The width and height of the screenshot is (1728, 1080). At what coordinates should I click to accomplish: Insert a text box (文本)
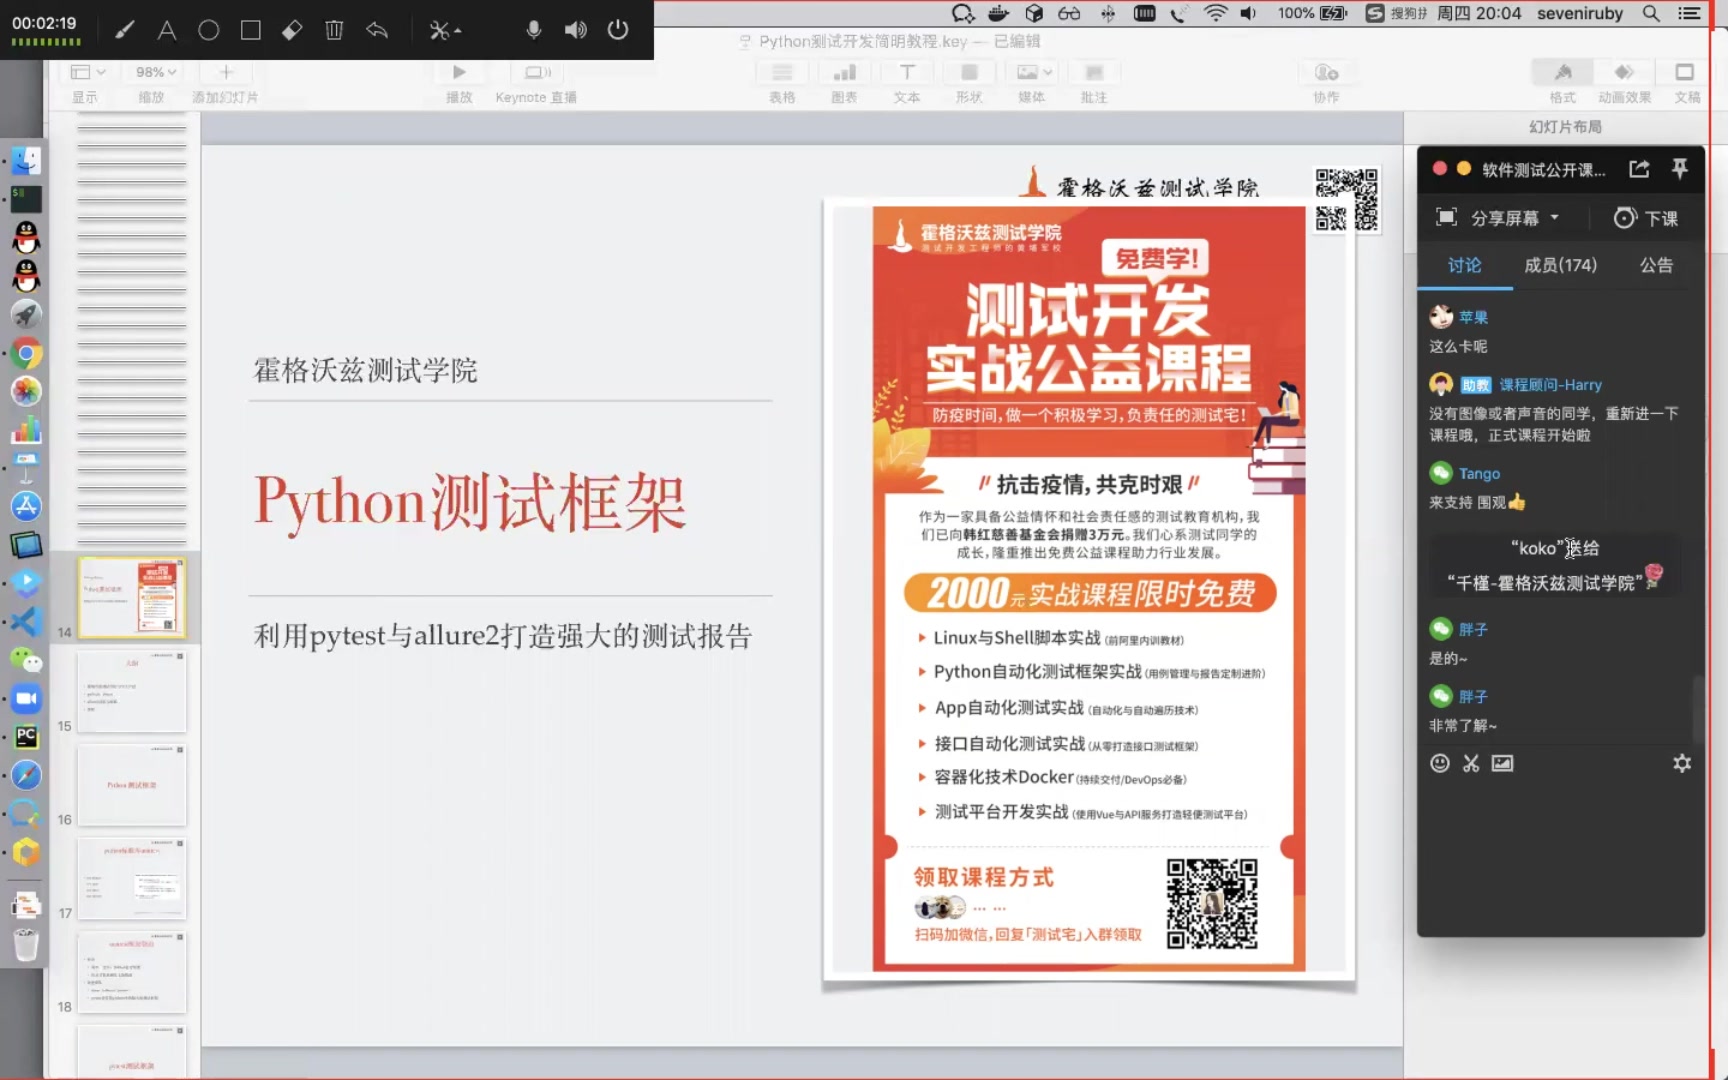click(x=907, y=72)
